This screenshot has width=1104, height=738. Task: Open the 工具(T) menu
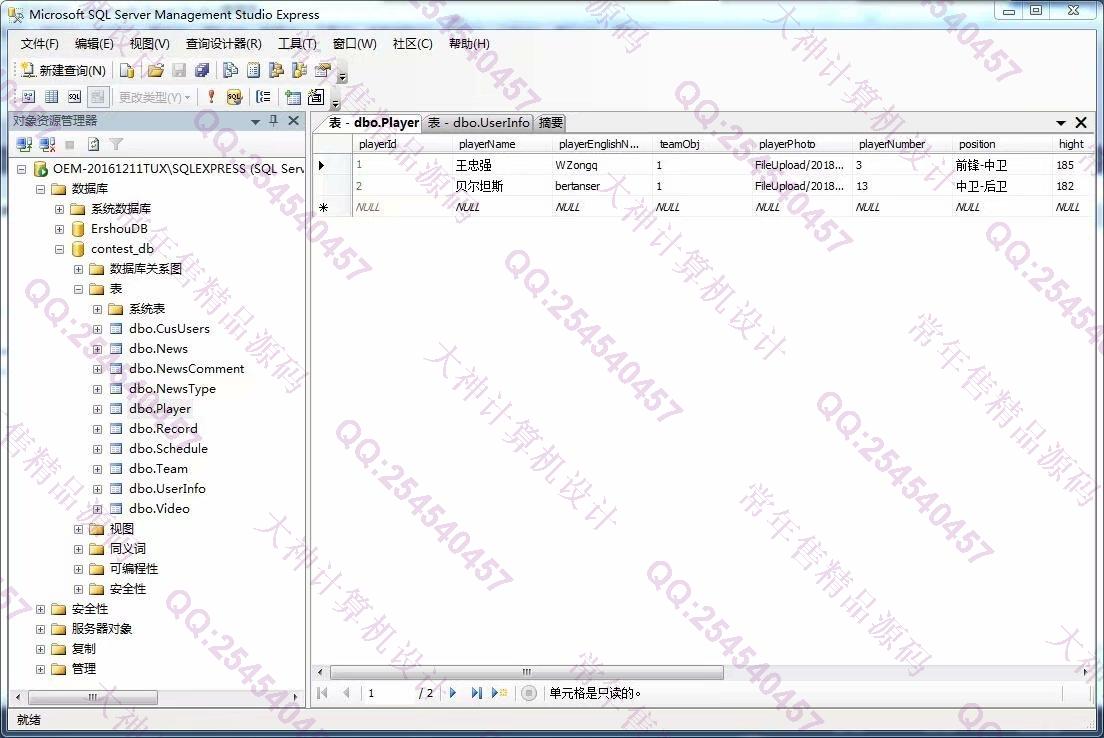tap(297, 44)
